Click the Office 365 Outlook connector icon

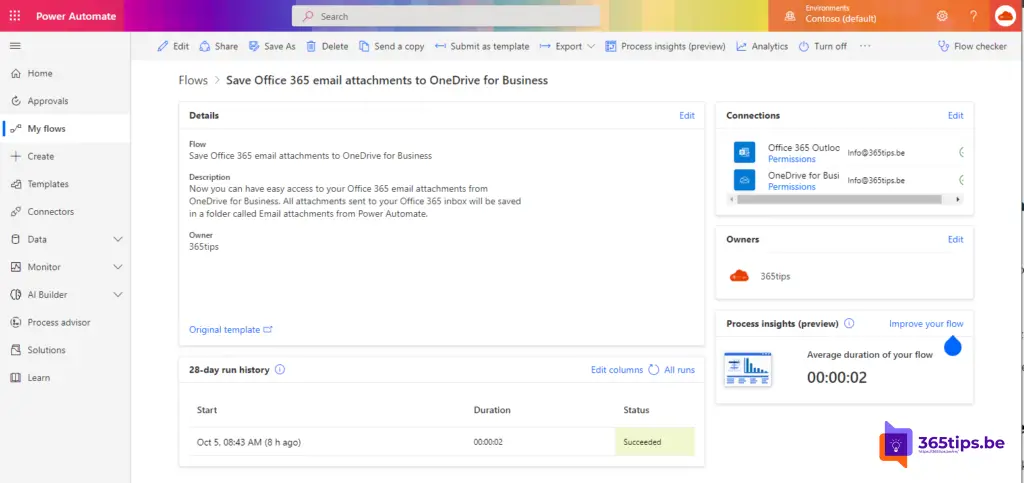tap(744, 152)
